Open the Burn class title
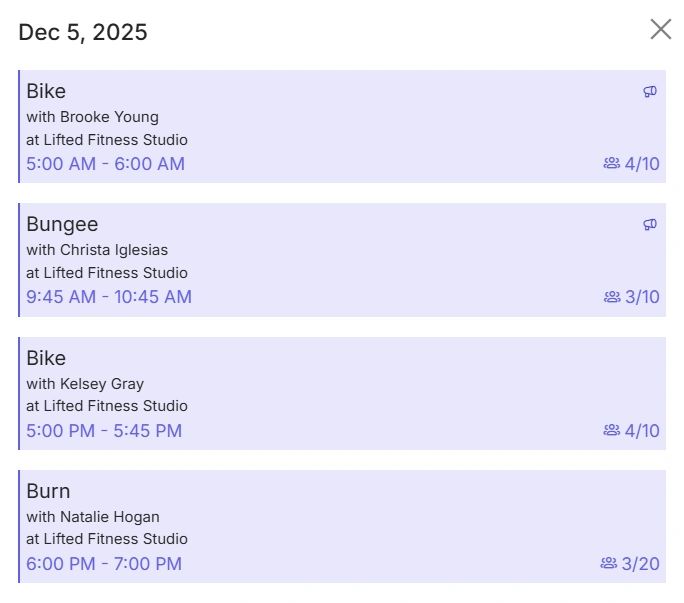The width and height of the screenshot is (684, 603). 48,491
